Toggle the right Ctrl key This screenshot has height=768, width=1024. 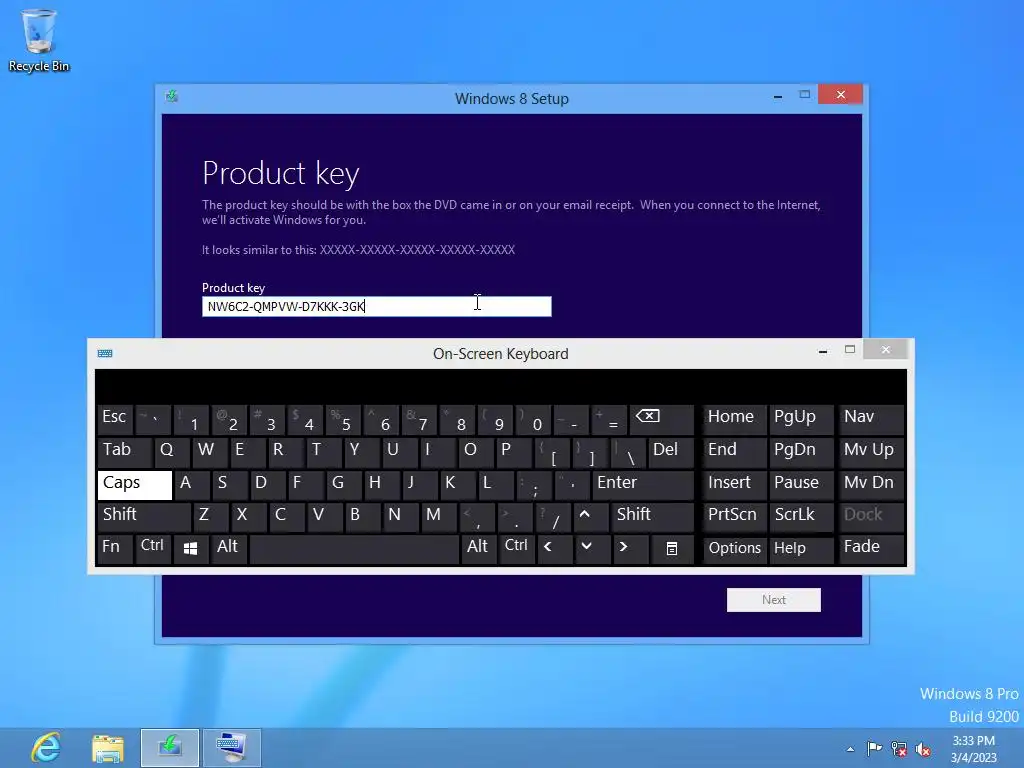tap(517, 549)
